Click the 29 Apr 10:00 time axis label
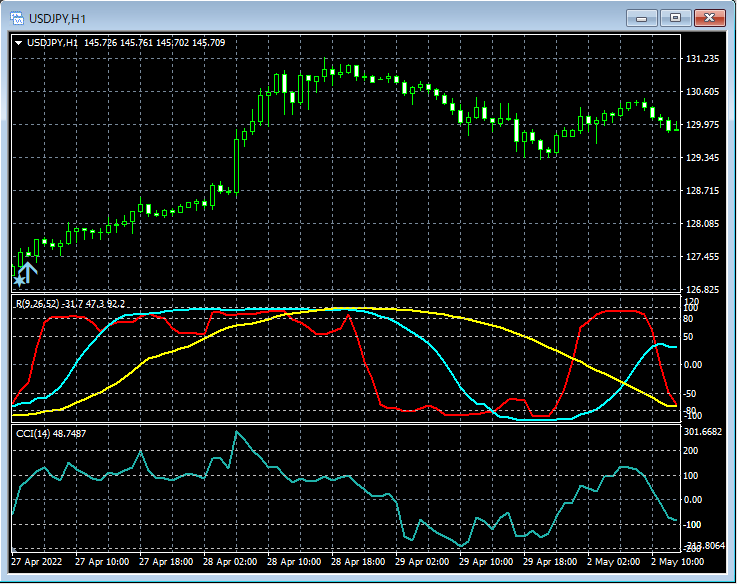This screenshot has height=584, width=738. tap(486, 561)
